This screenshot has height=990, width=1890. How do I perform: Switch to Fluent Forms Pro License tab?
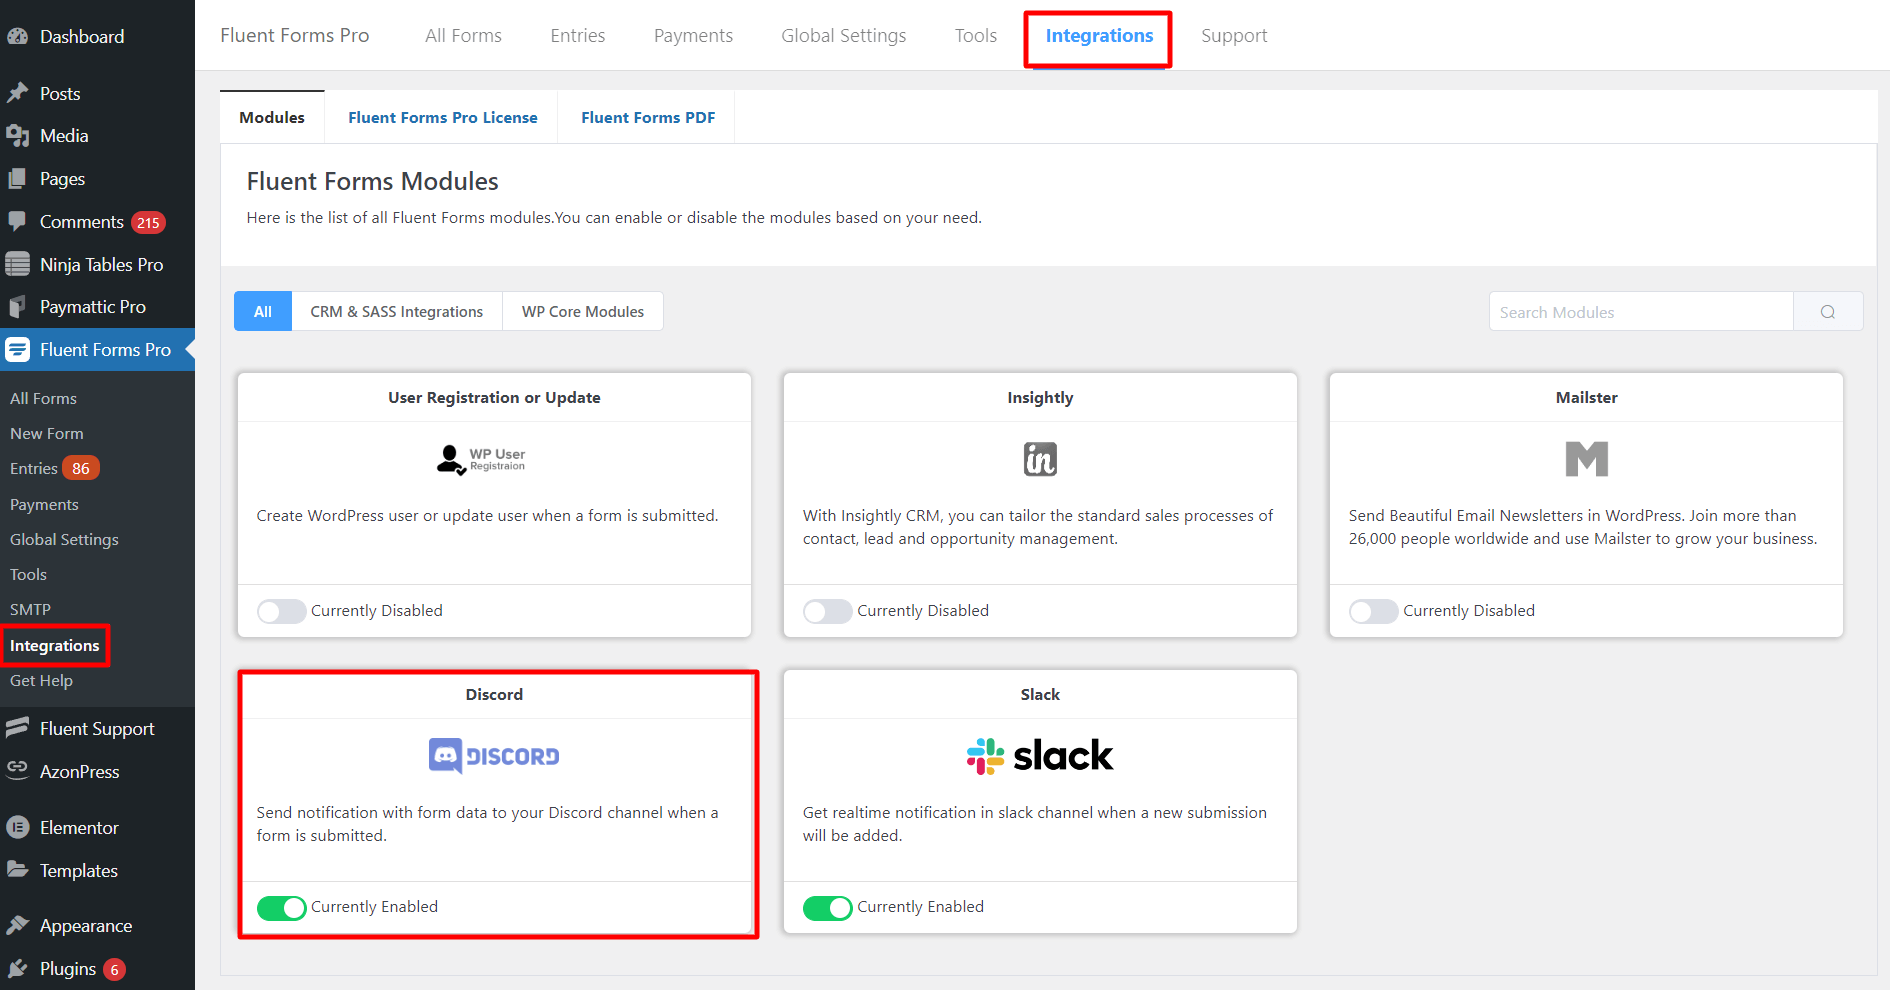click(443, 117)
